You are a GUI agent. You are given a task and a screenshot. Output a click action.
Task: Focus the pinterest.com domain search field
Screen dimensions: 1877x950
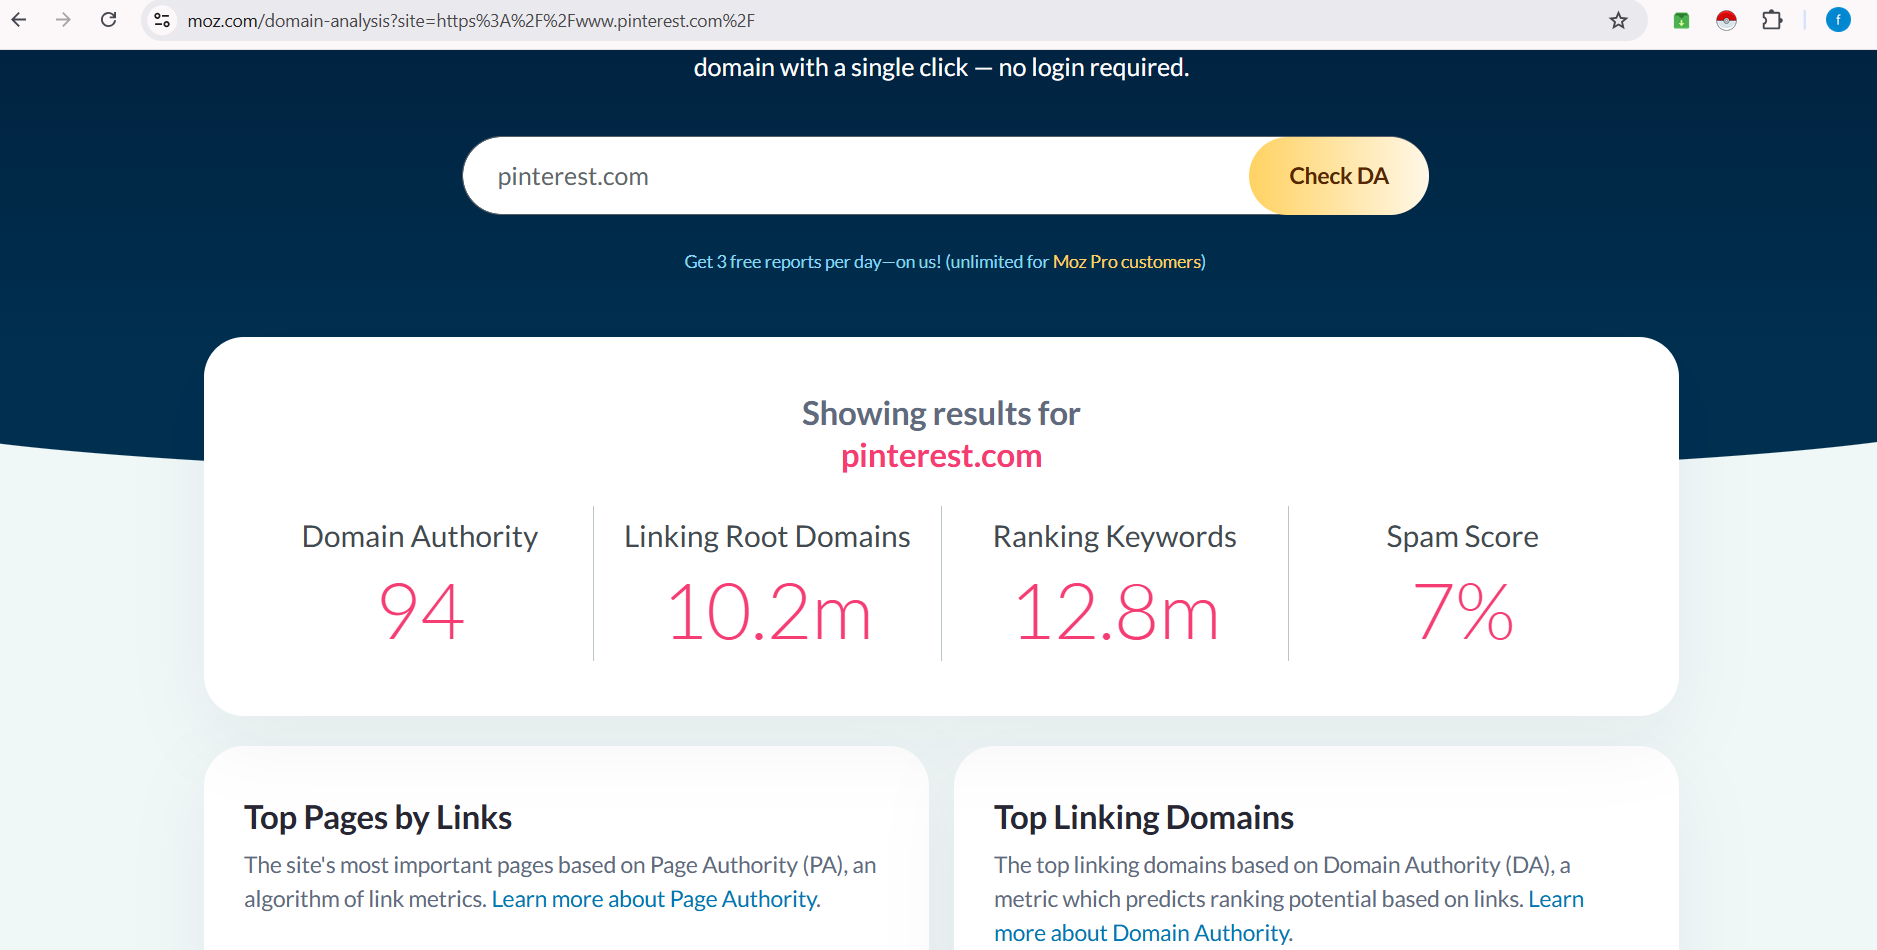point(856,176)
